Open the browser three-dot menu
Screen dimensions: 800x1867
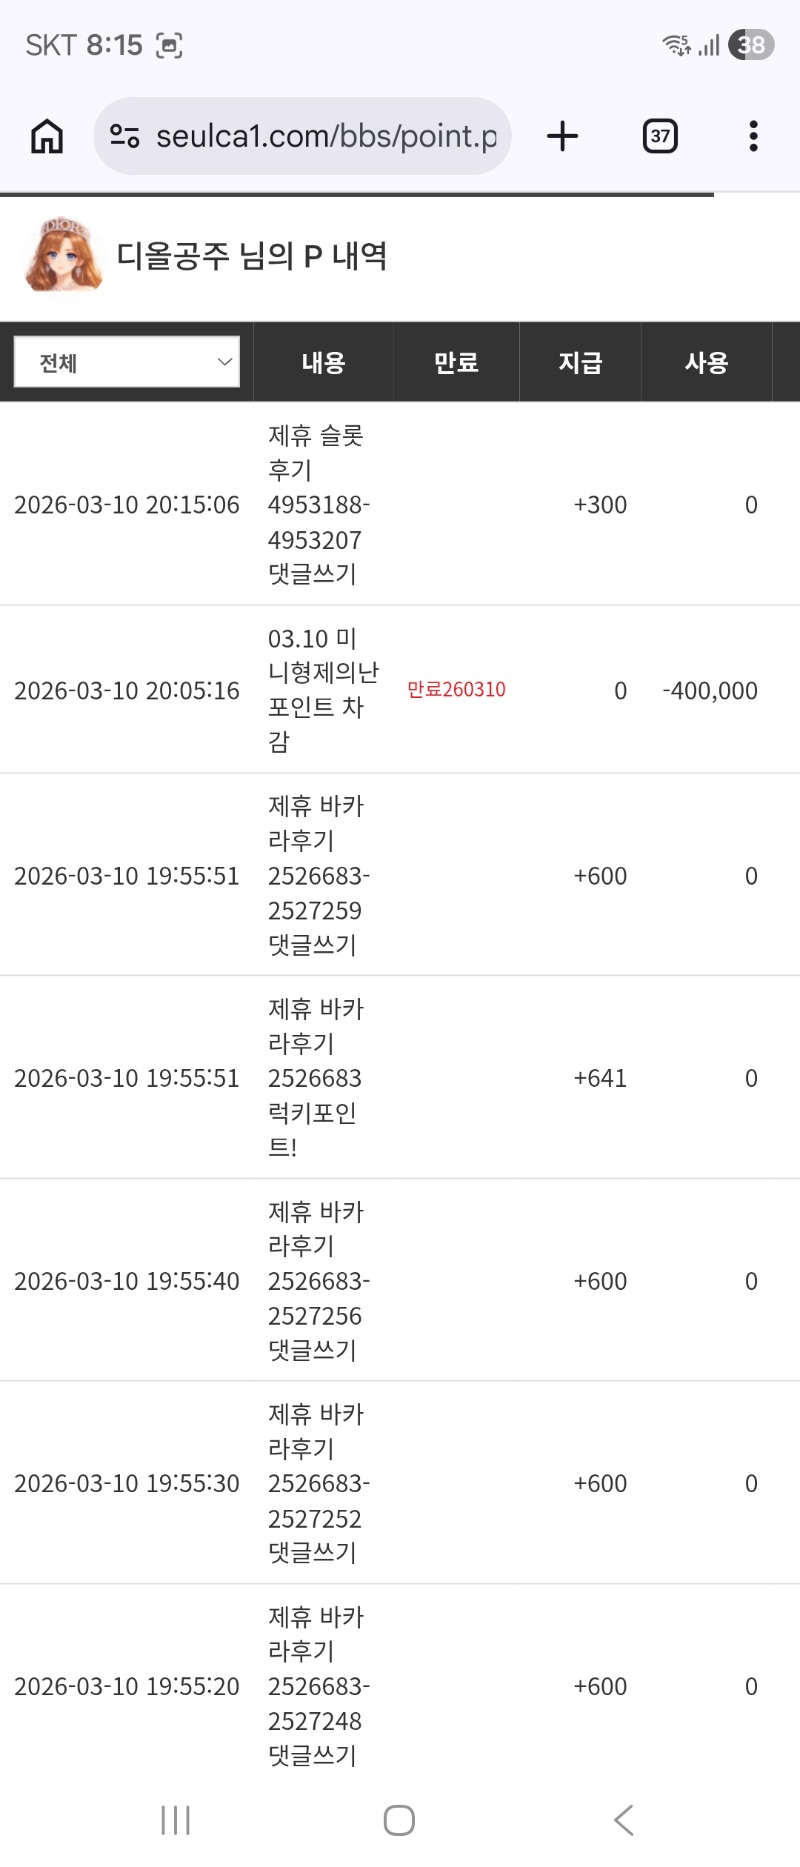pyautogui.click(x=753, y=136)
